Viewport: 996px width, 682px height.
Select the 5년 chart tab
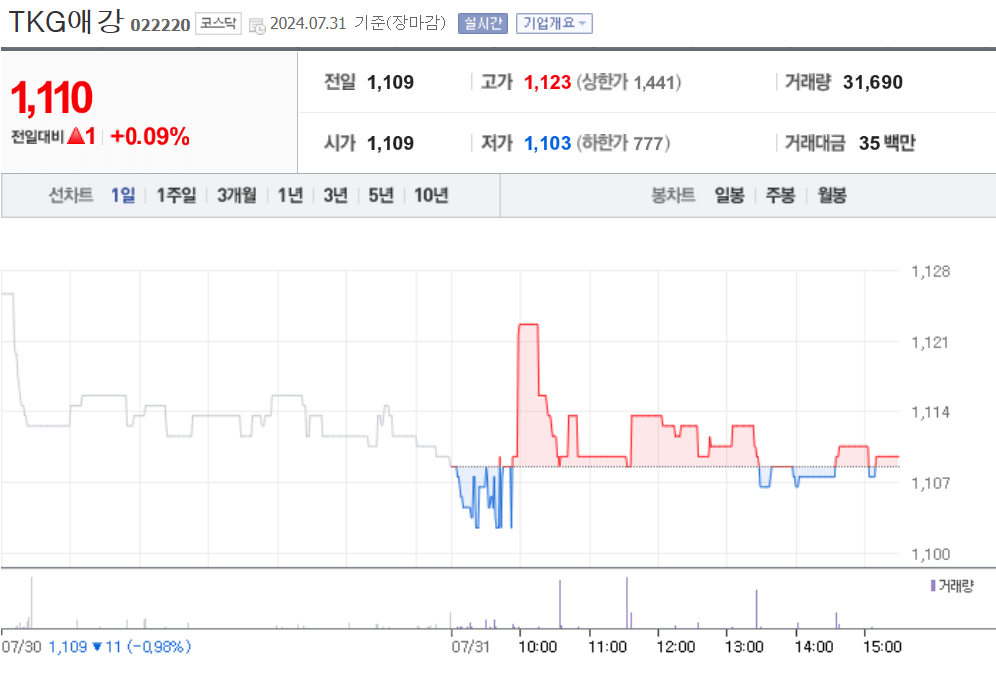(380, 196)
